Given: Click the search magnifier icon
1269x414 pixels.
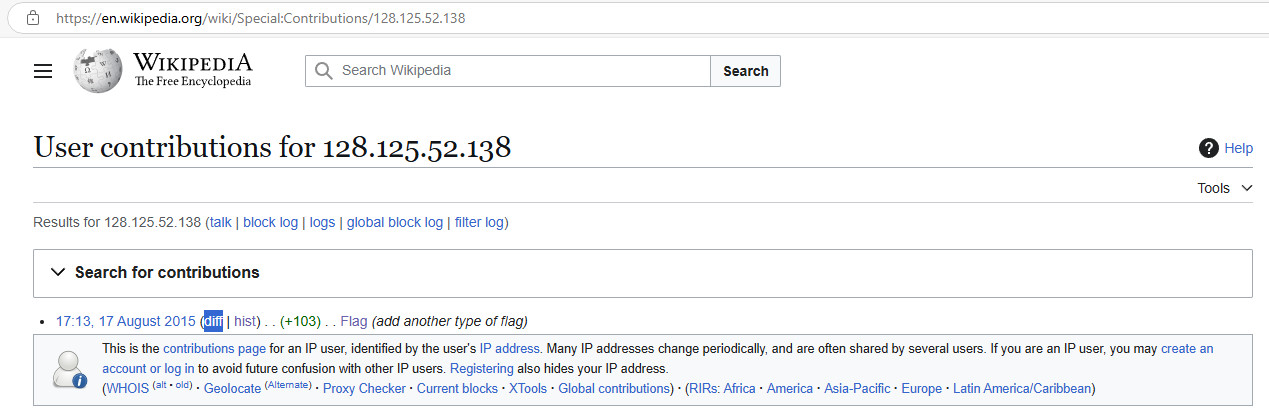Looking at the screenshot, I should click(x=323, y=71).
